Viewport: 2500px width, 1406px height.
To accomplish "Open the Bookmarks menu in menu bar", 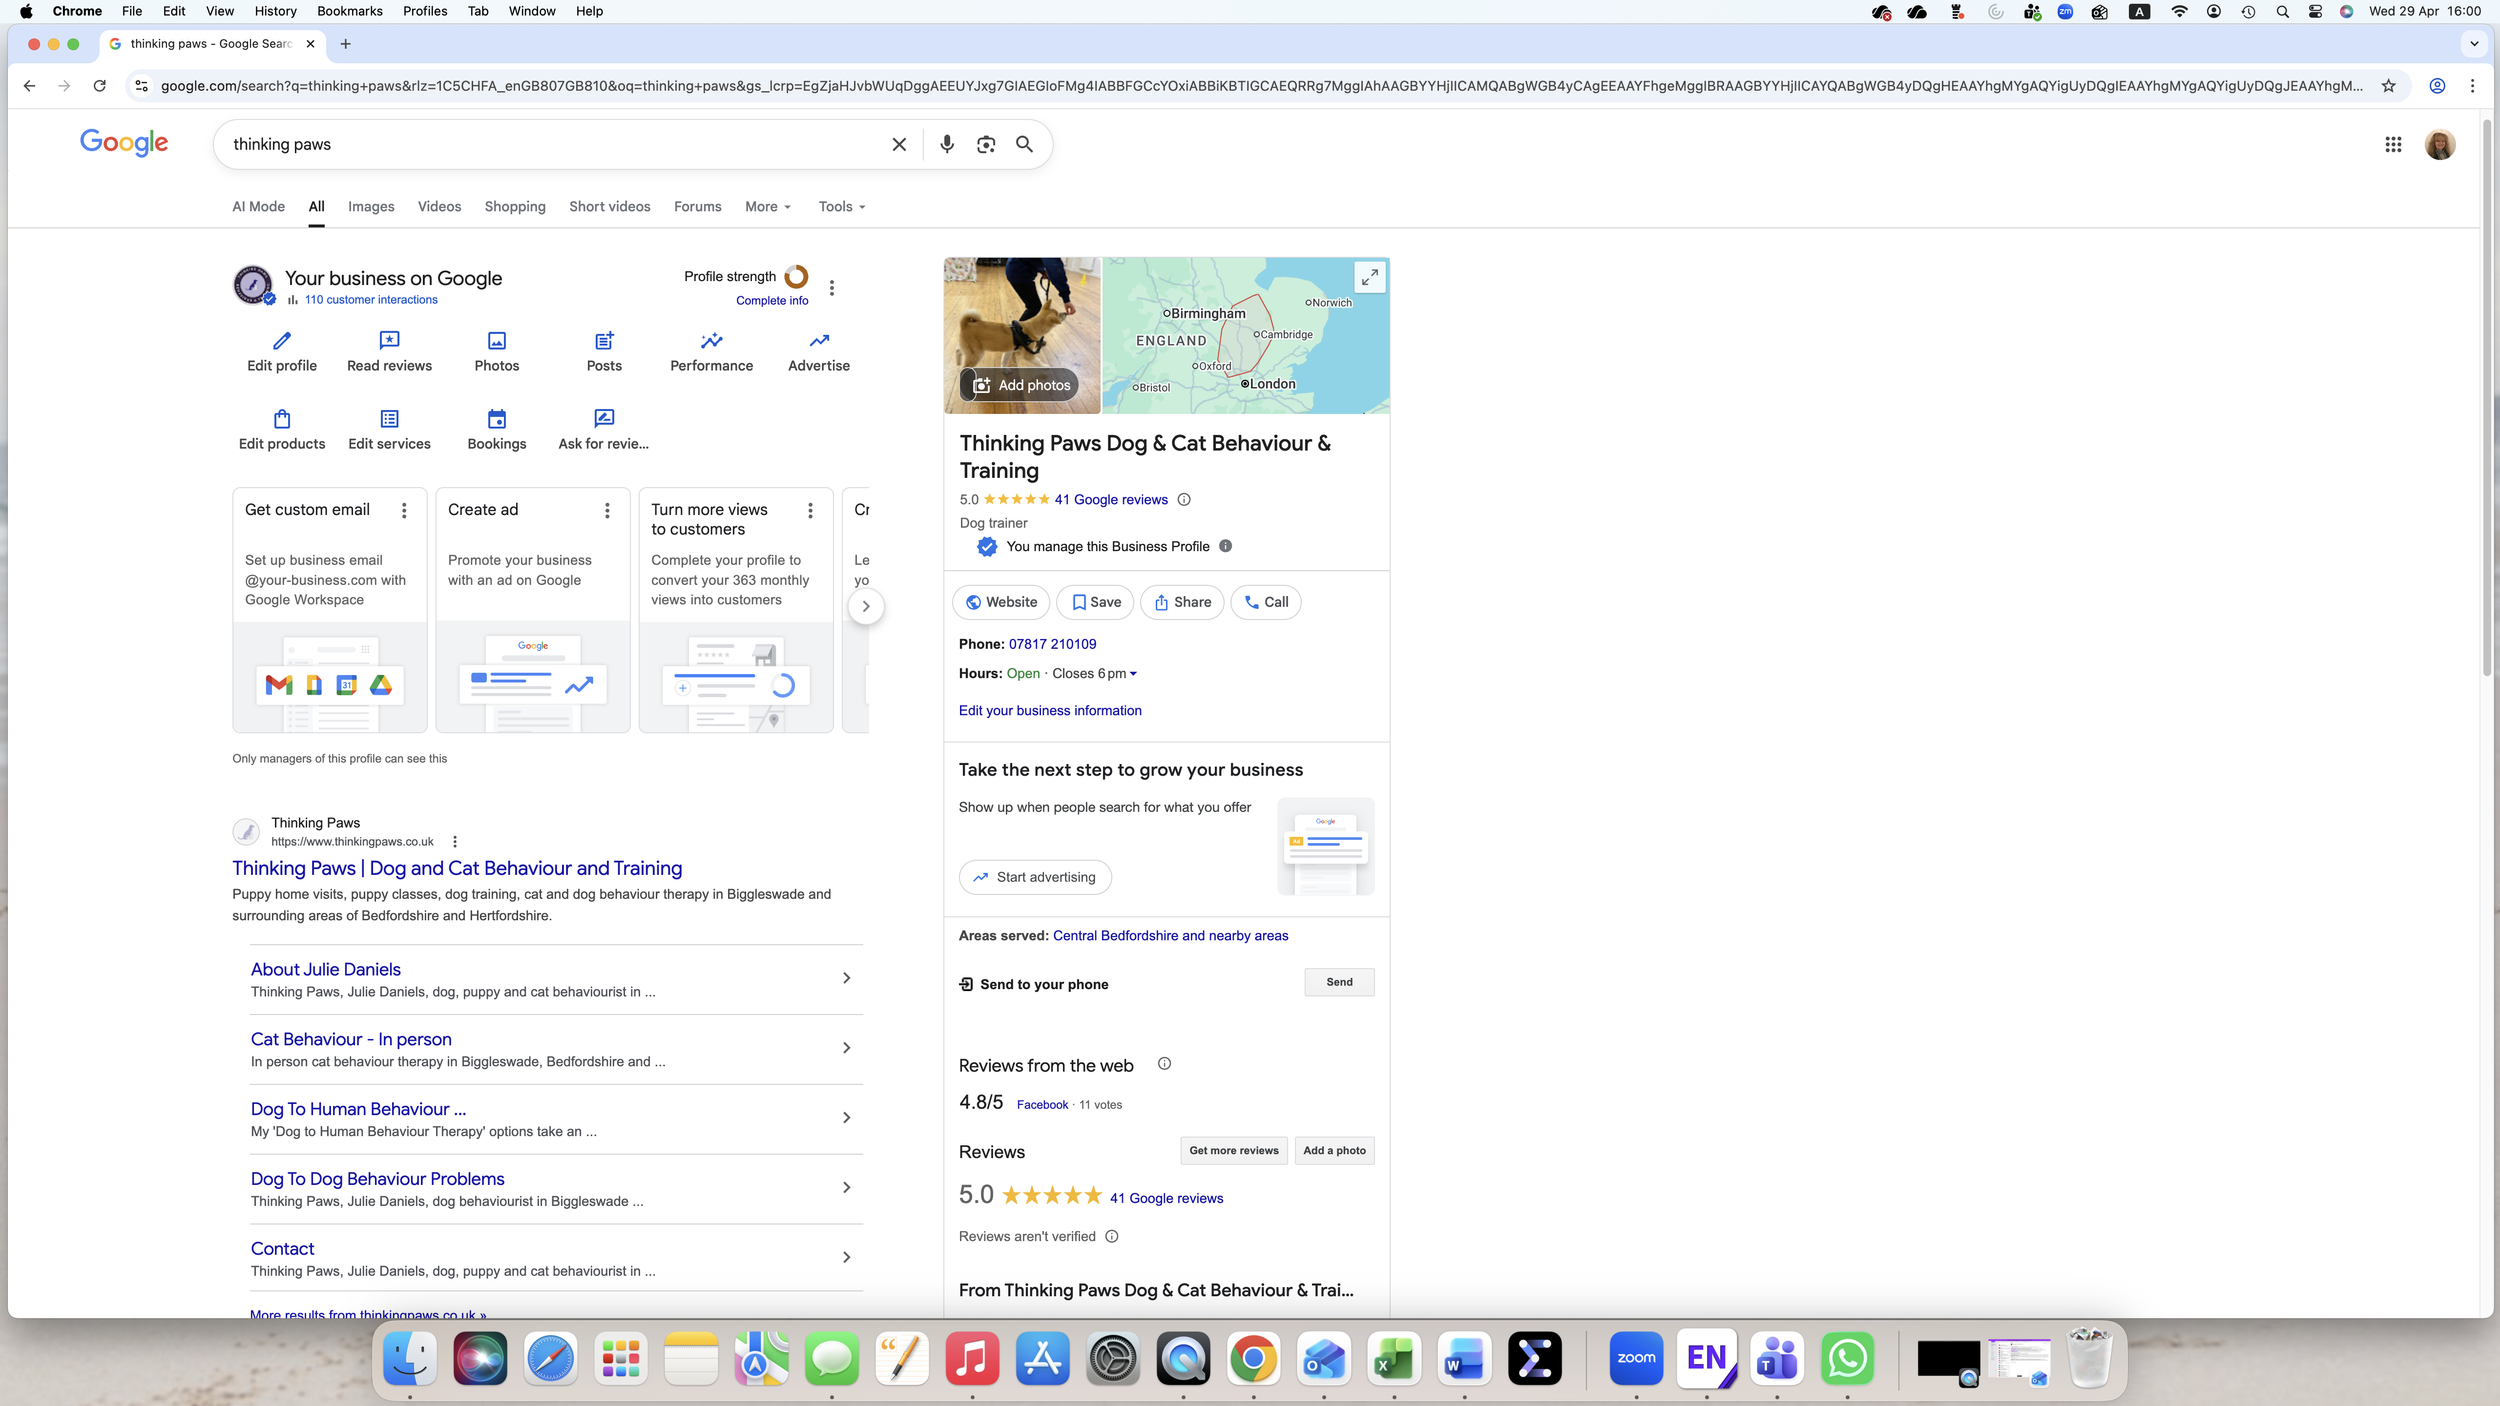I will (349, 11).
